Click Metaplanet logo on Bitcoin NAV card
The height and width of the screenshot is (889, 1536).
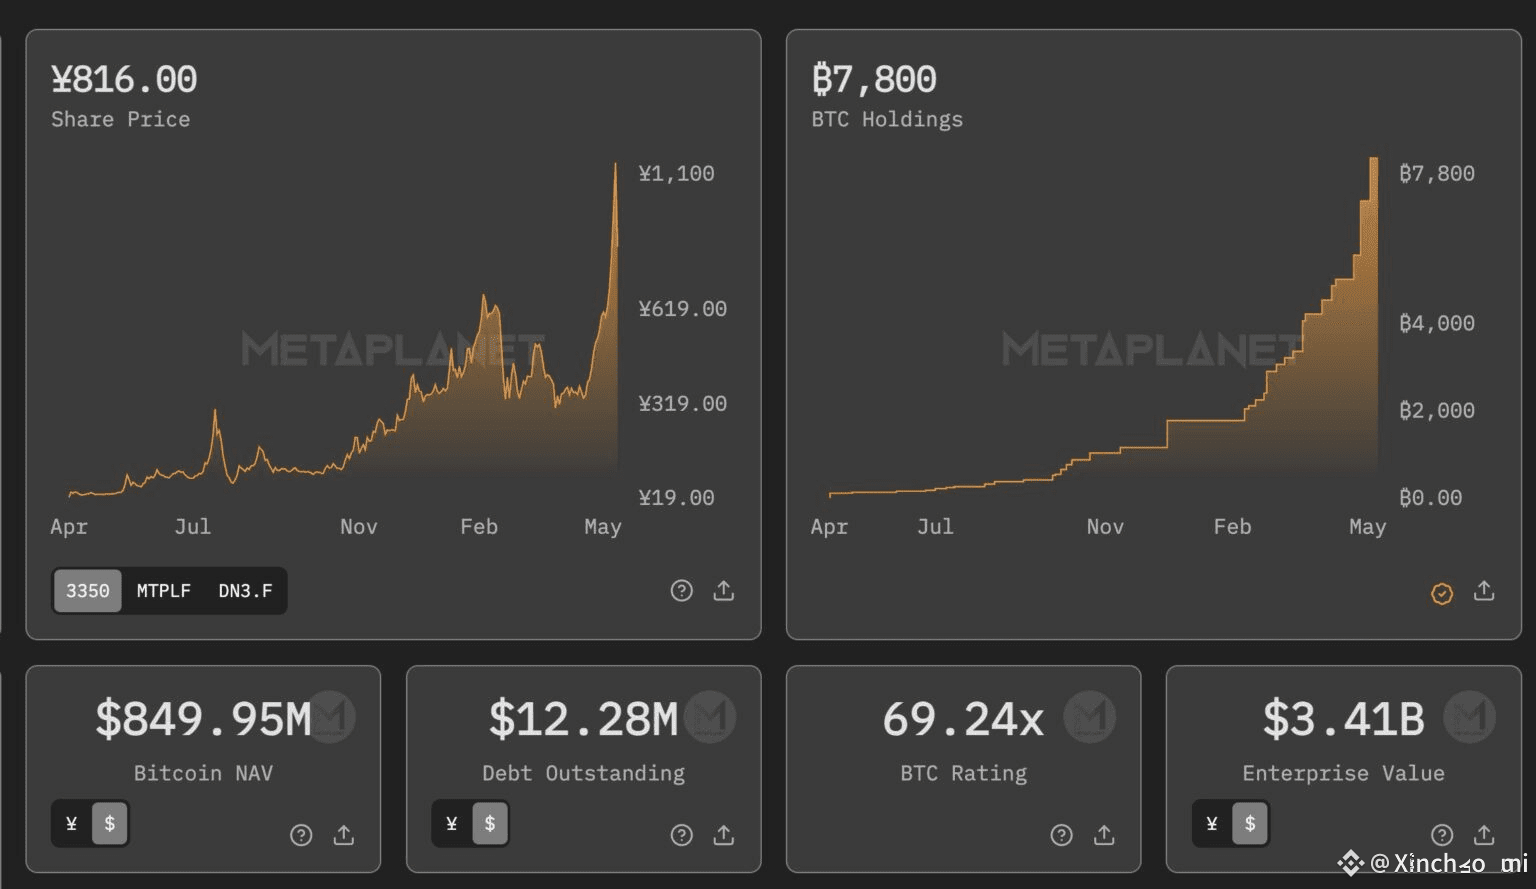coord(329,717)
